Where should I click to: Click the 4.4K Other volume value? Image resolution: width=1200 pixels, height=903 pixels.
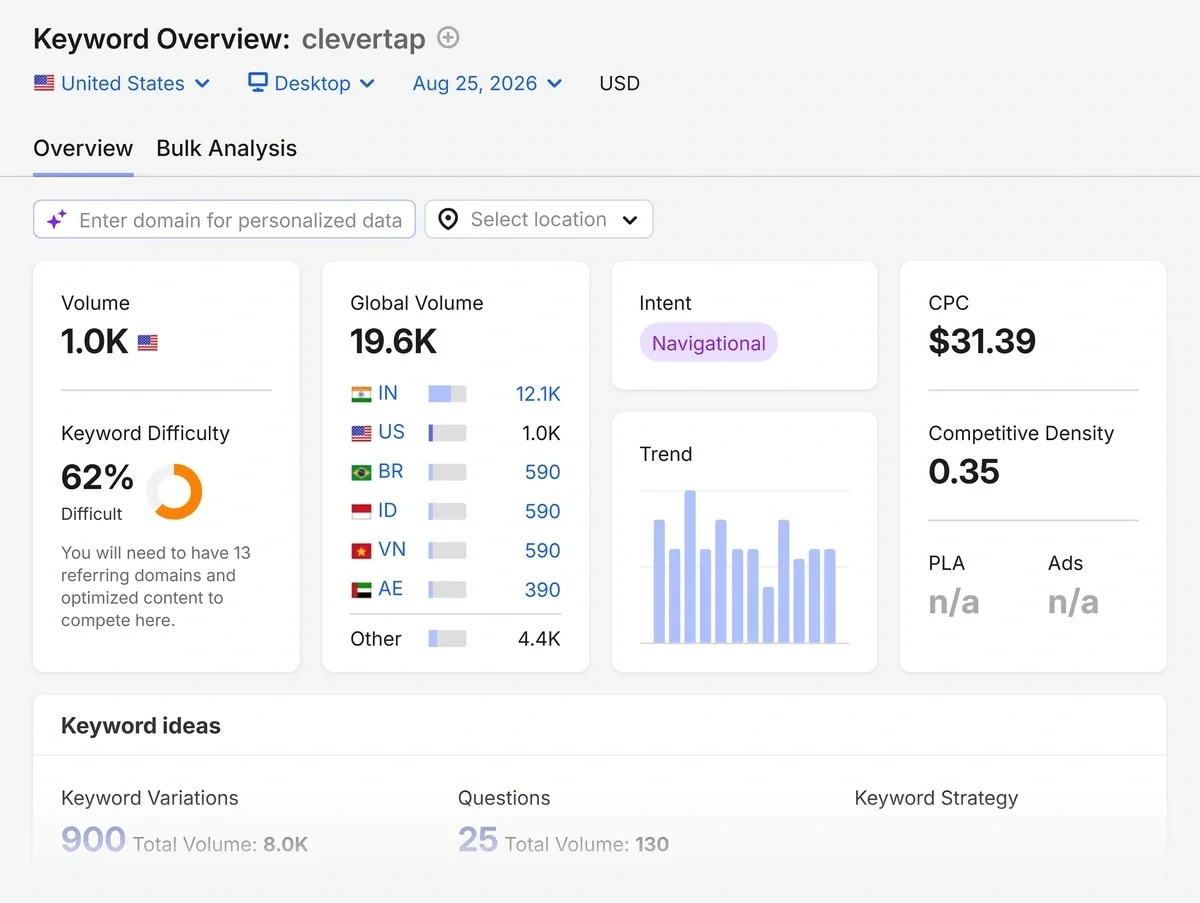539,639
